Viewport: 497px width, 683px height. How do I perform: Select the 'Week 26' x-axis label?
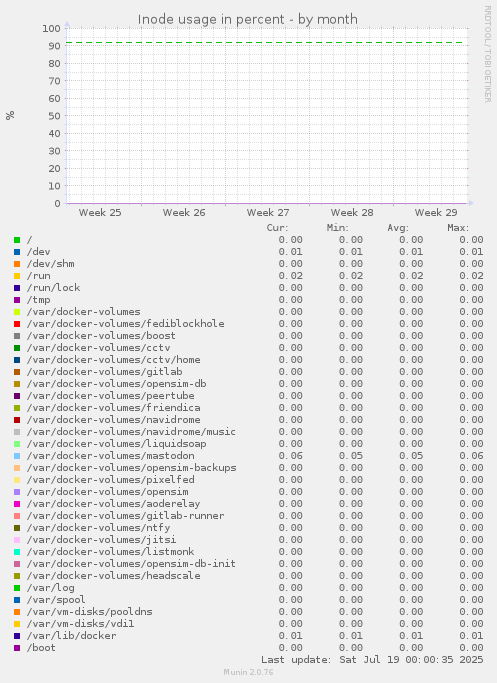184,213
